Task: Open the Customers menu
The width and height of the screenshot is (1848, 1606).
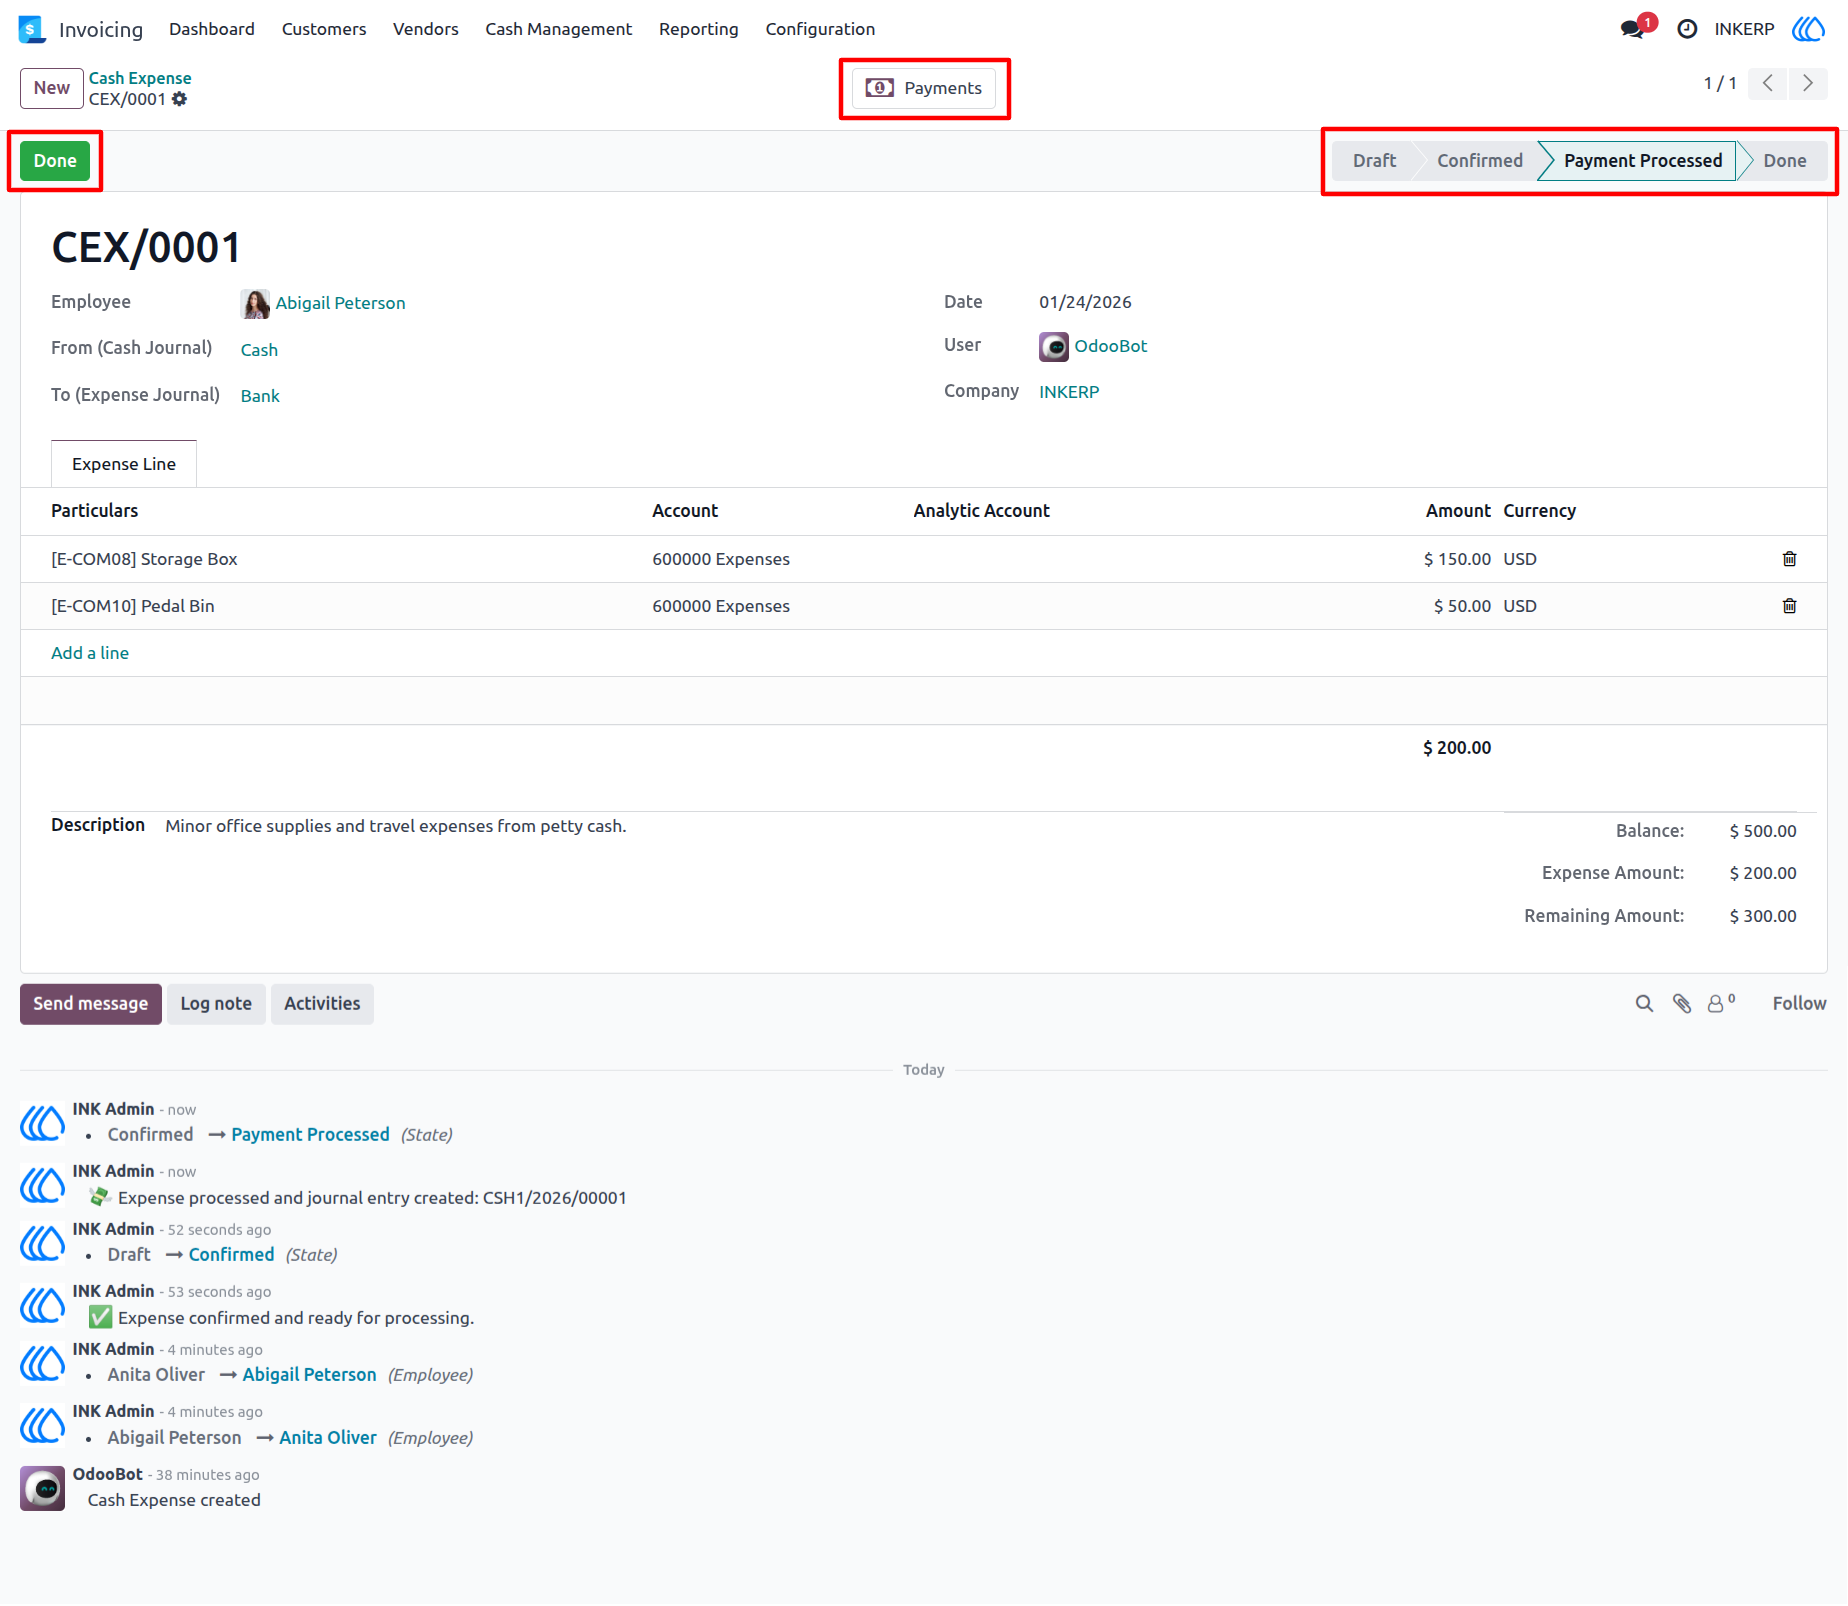Action: (324, 29)
